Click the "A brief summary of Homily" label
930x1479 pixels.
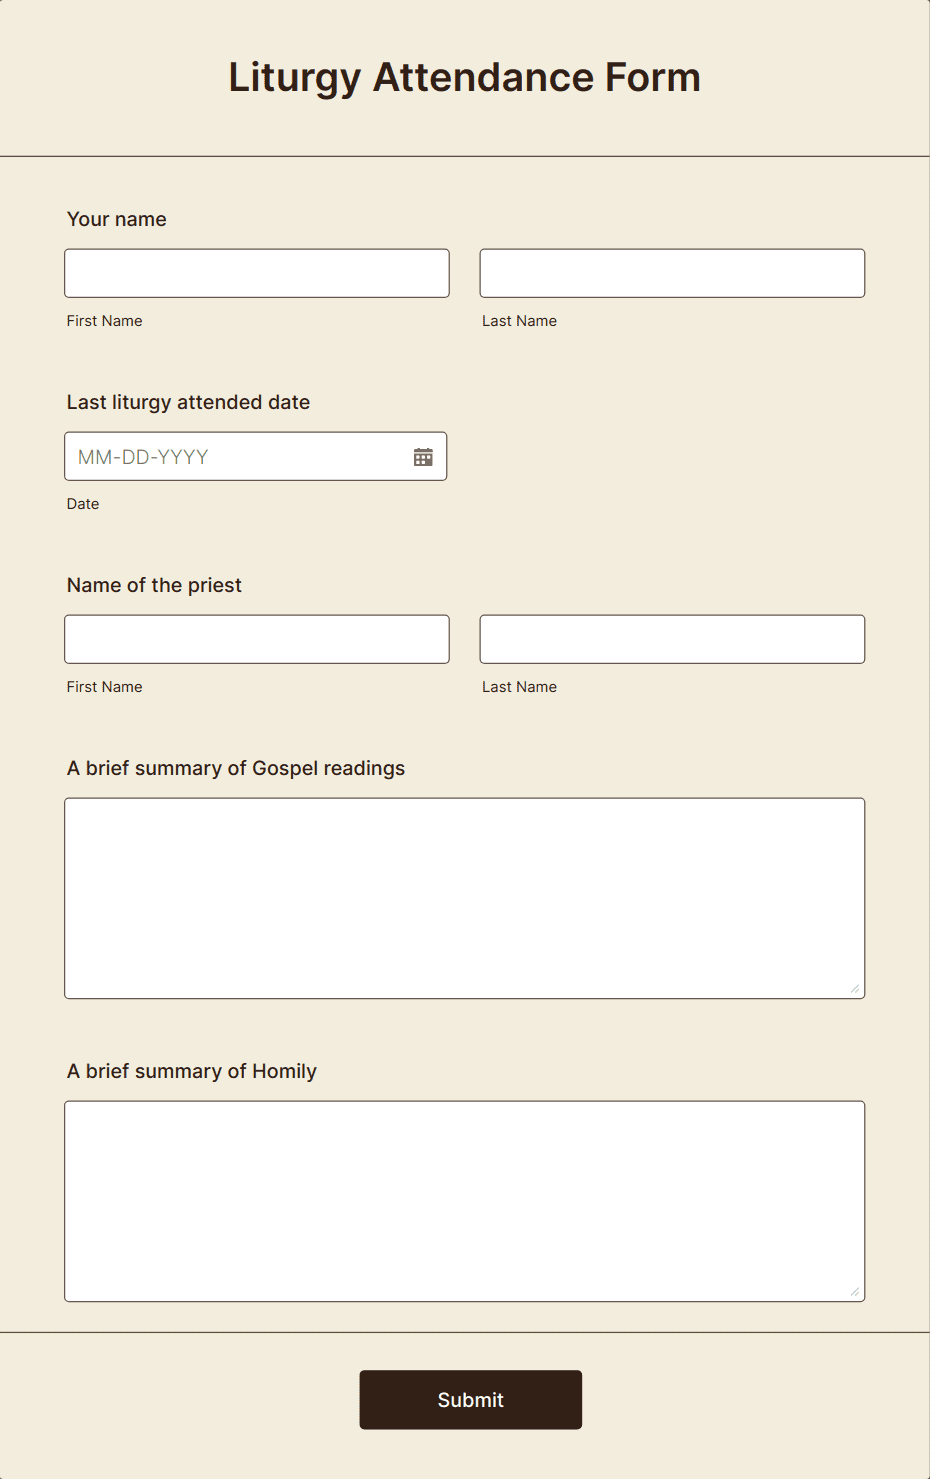(192, 1071)
